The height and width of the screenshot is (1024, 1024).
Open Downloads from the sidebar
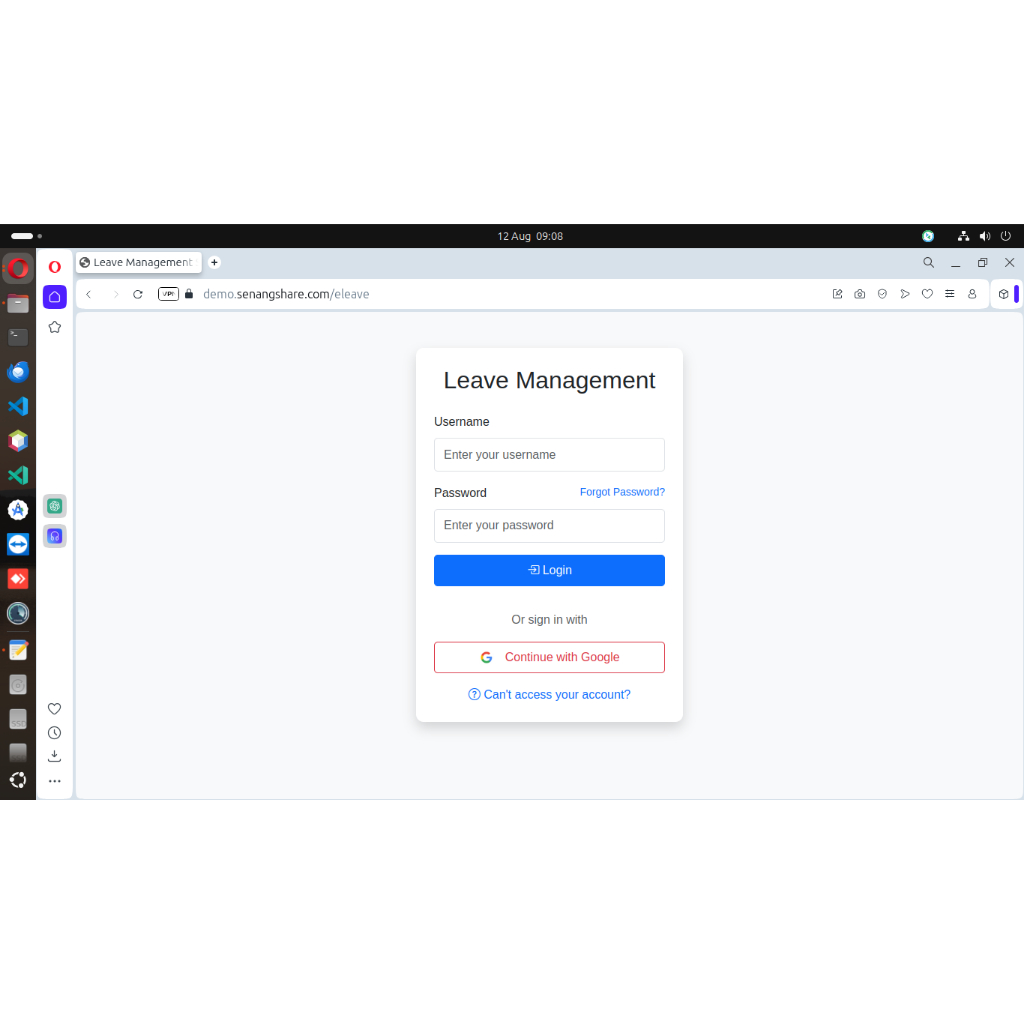coord(54,756)
